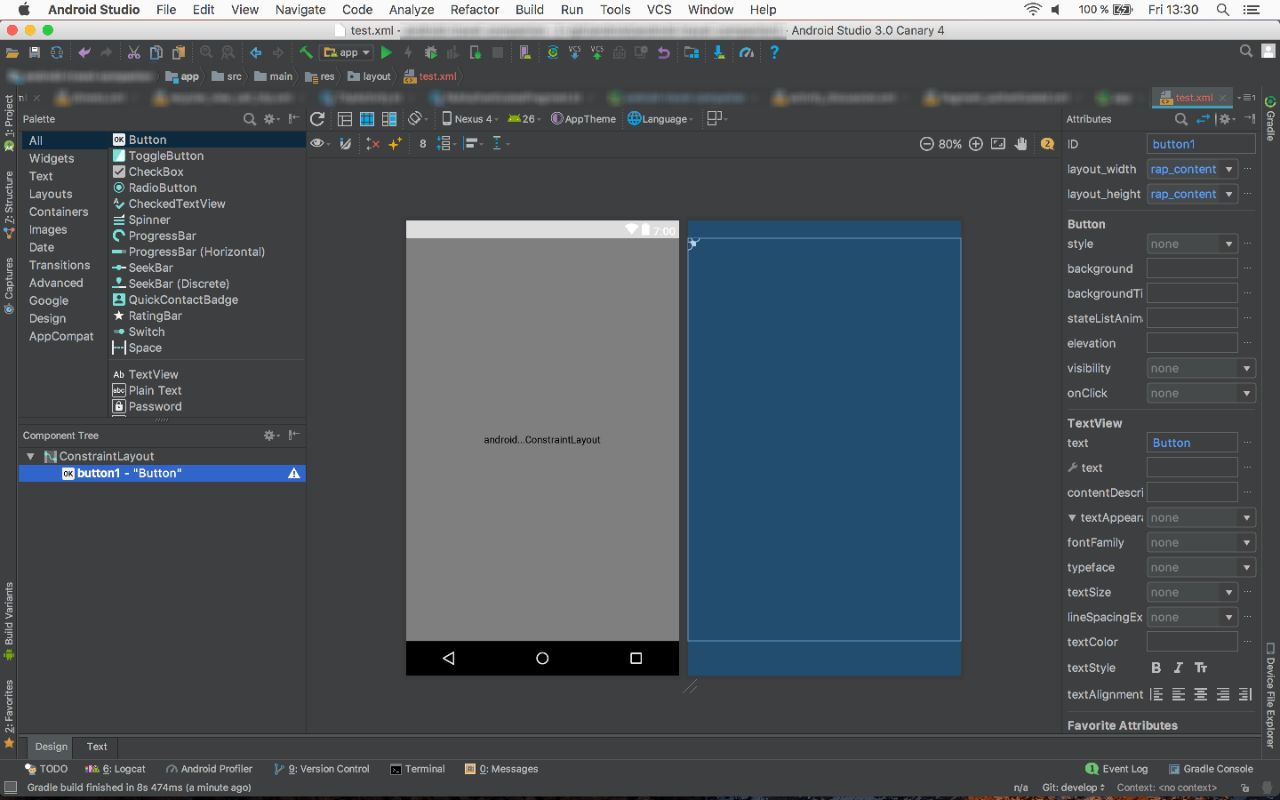Open the API 26 version dropdown

coord(524,119)
